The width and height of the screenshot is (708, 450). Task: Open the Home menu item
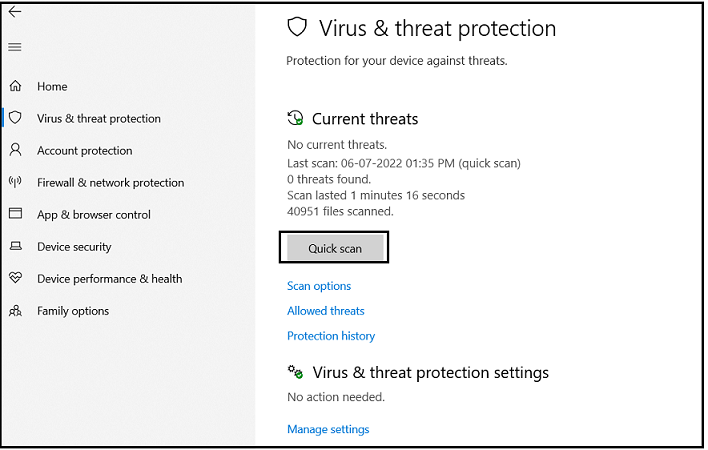coord(52,87)
